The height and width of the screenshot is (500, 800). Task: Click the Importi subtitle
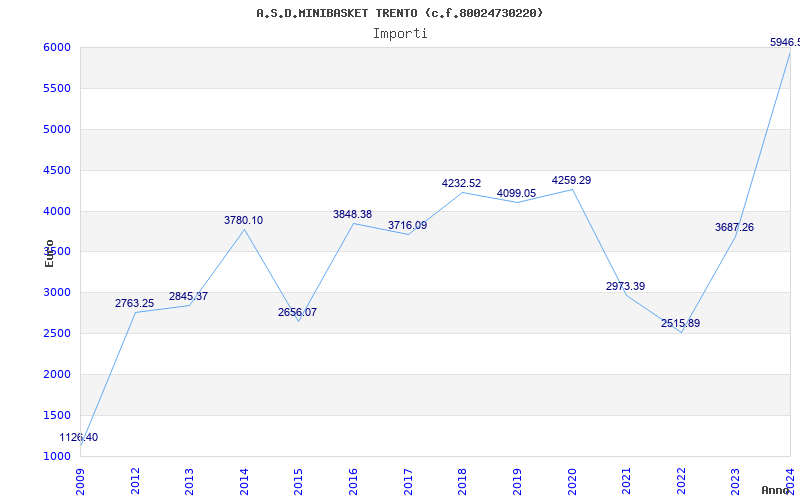click(x=400, y=34)
